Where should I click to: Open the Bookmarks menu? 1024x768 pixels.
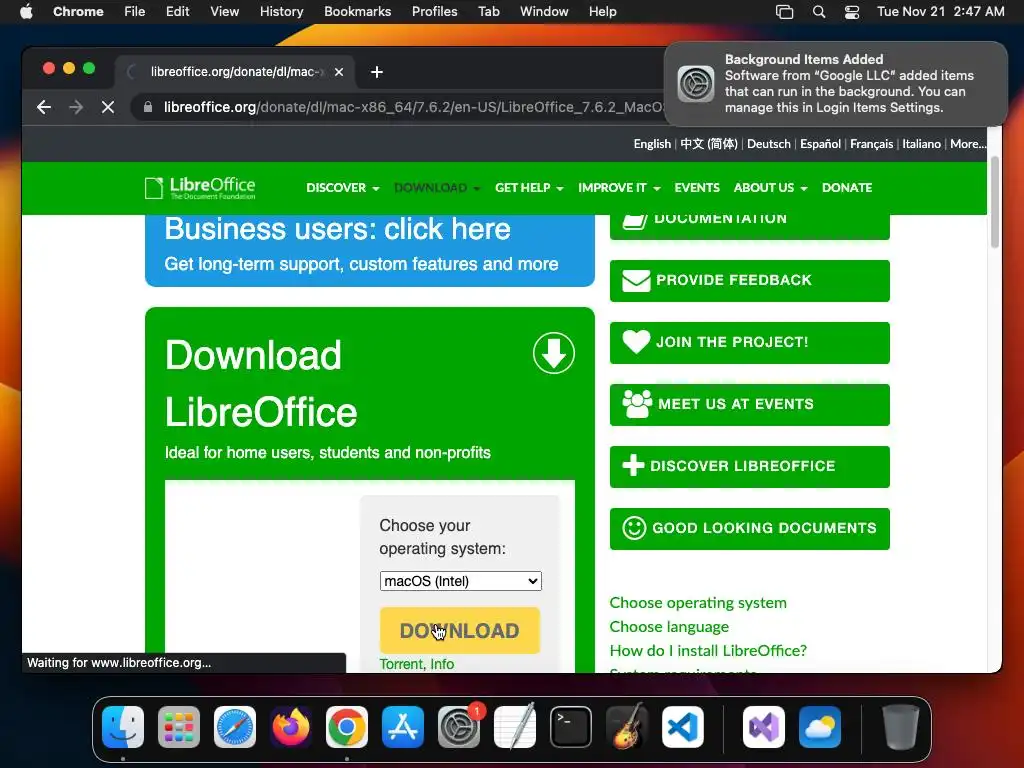pos(357,11)
